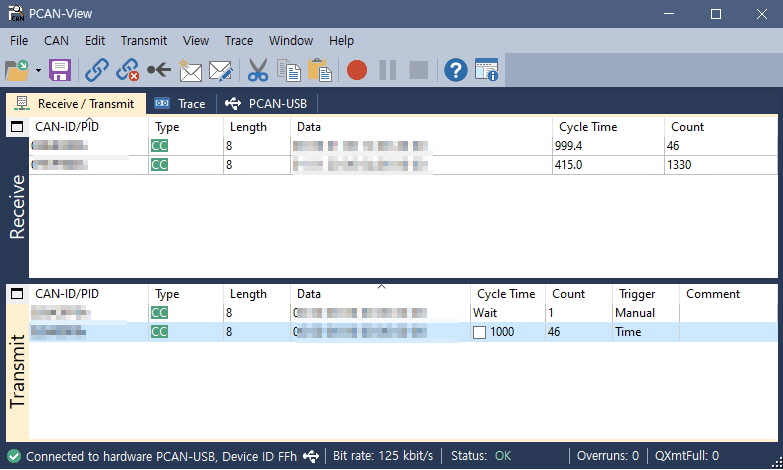Click the Transmit Trigger column header
This screenshot has width=783, height=470.
pyautogui.click(x=646, y=294)
